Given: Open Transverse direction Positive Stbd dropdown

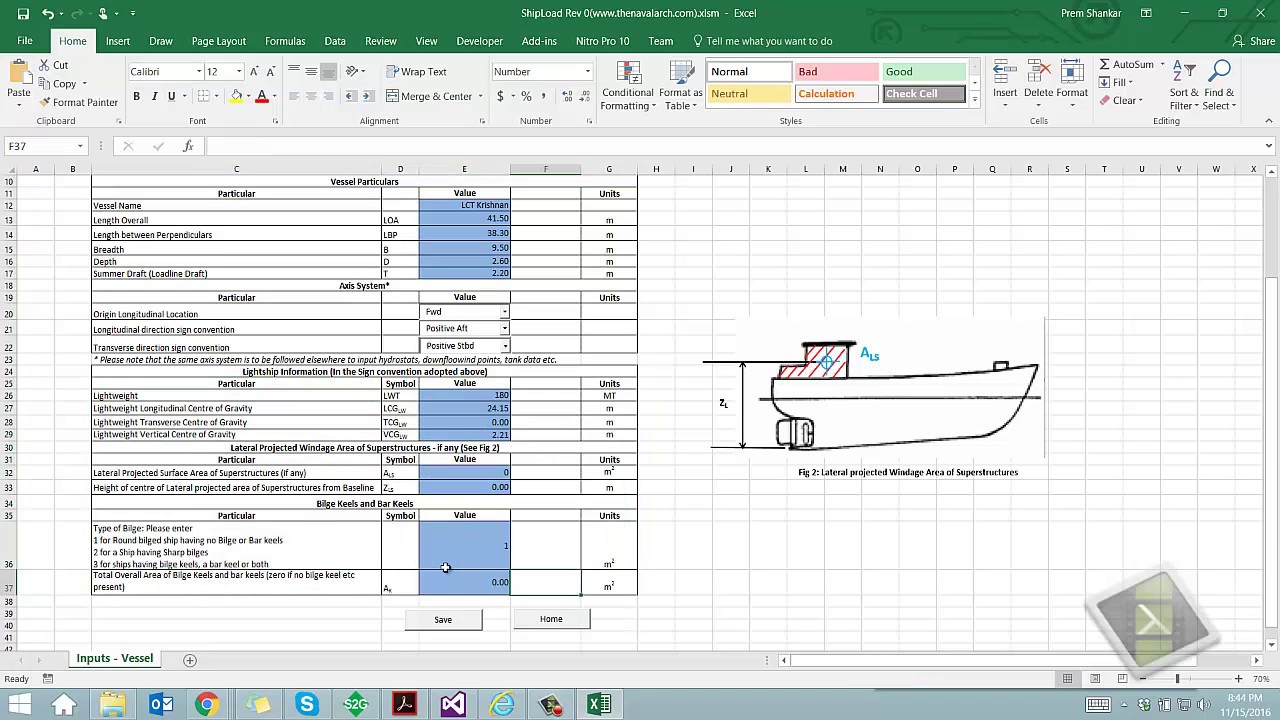Looking at the screenshot, I should point(504,346).
